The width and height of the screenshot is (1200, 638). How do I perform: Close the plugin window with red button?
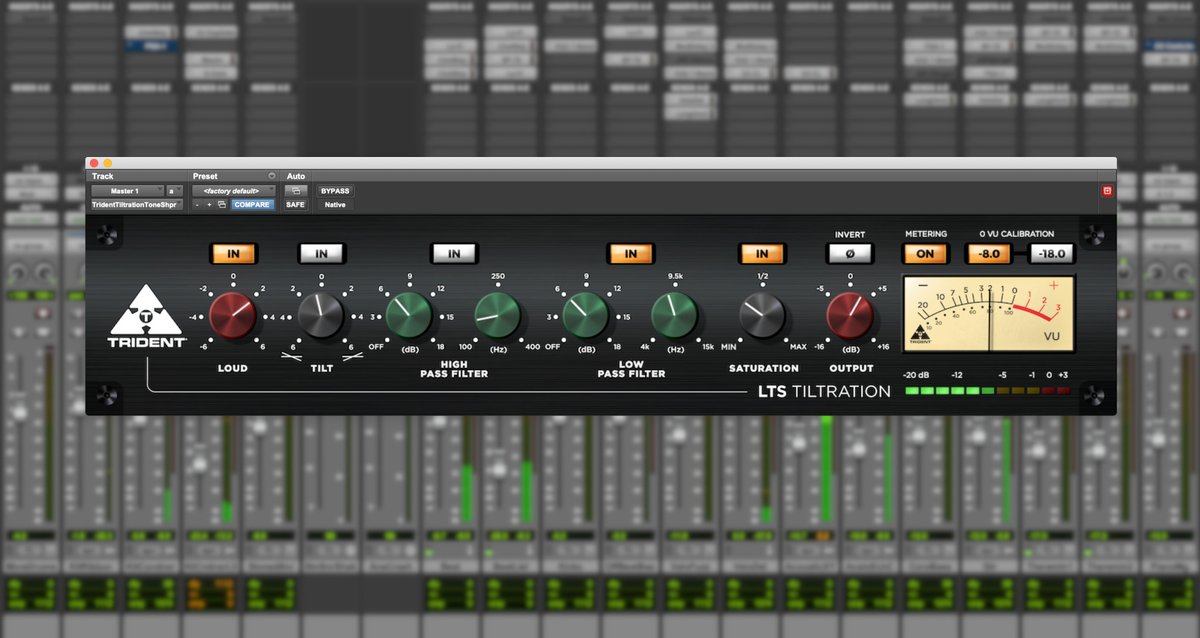(x=94, y=163)
